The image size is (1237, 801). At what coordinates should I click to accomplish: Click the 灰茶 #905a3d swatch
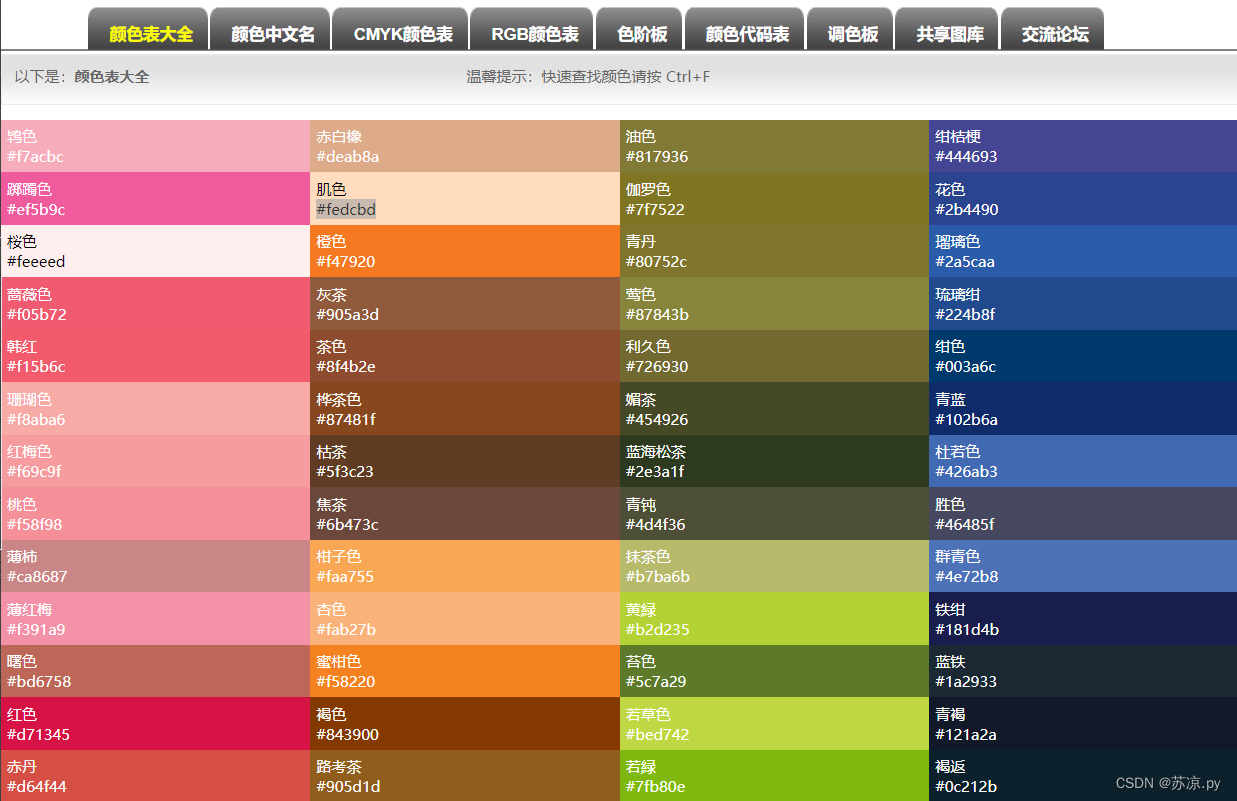[465, 303]
